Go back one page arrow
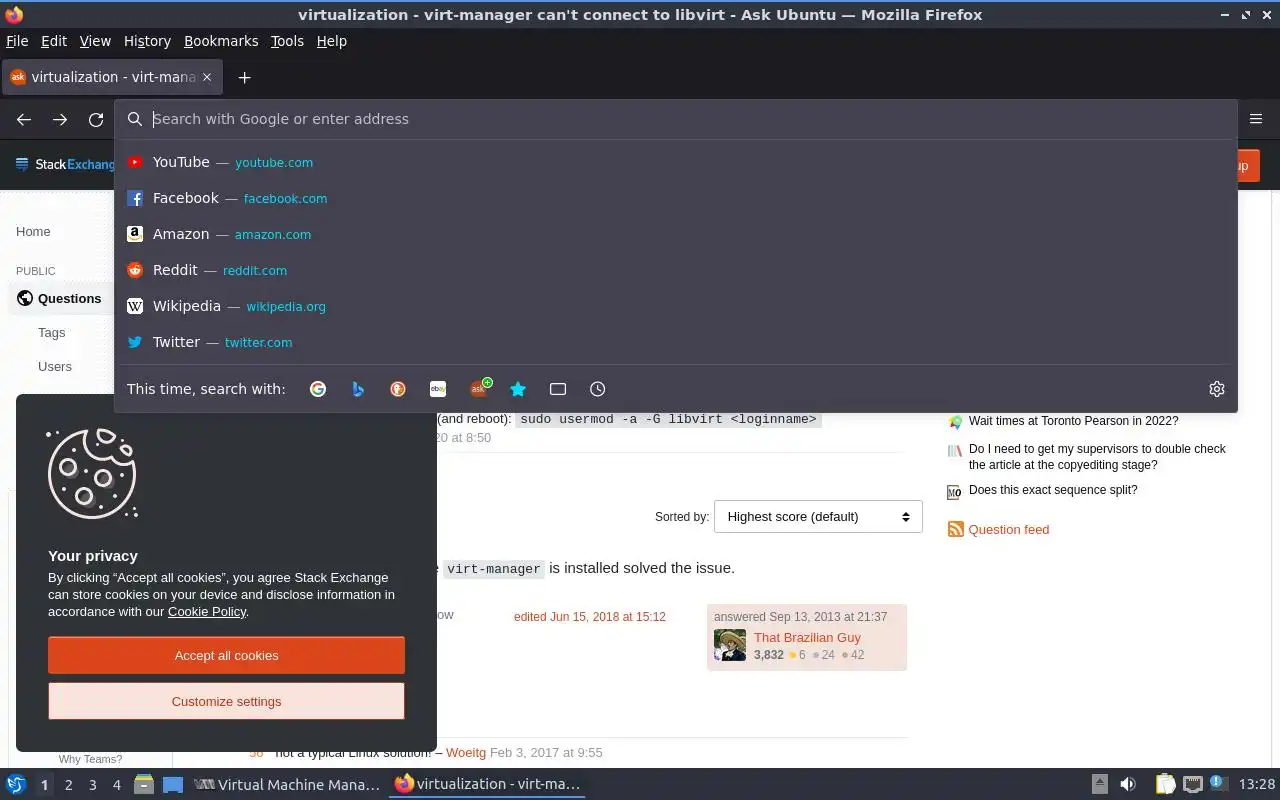 pos(24,119)
